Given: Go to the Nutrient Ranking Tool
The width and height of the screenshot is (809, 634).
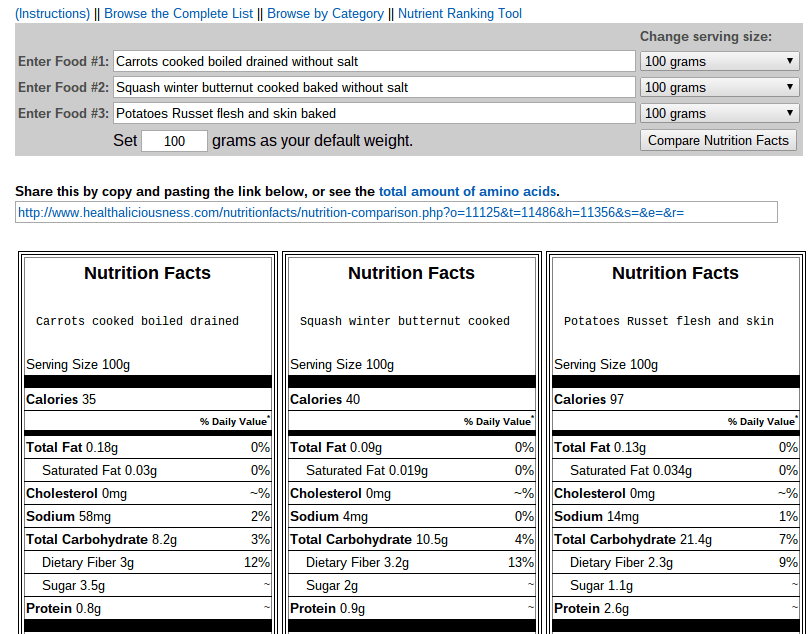Looking at the screenshot, I should click(459, 14).
